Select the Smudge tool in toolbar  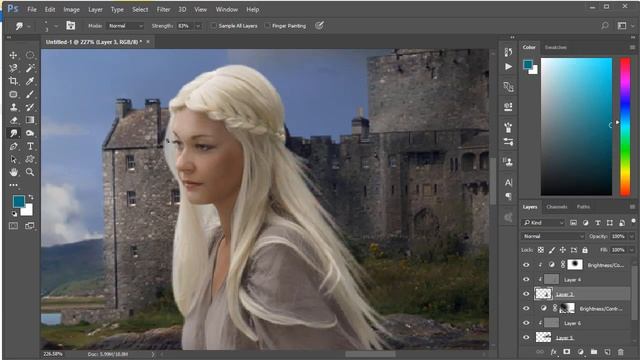tap(13, 133)
